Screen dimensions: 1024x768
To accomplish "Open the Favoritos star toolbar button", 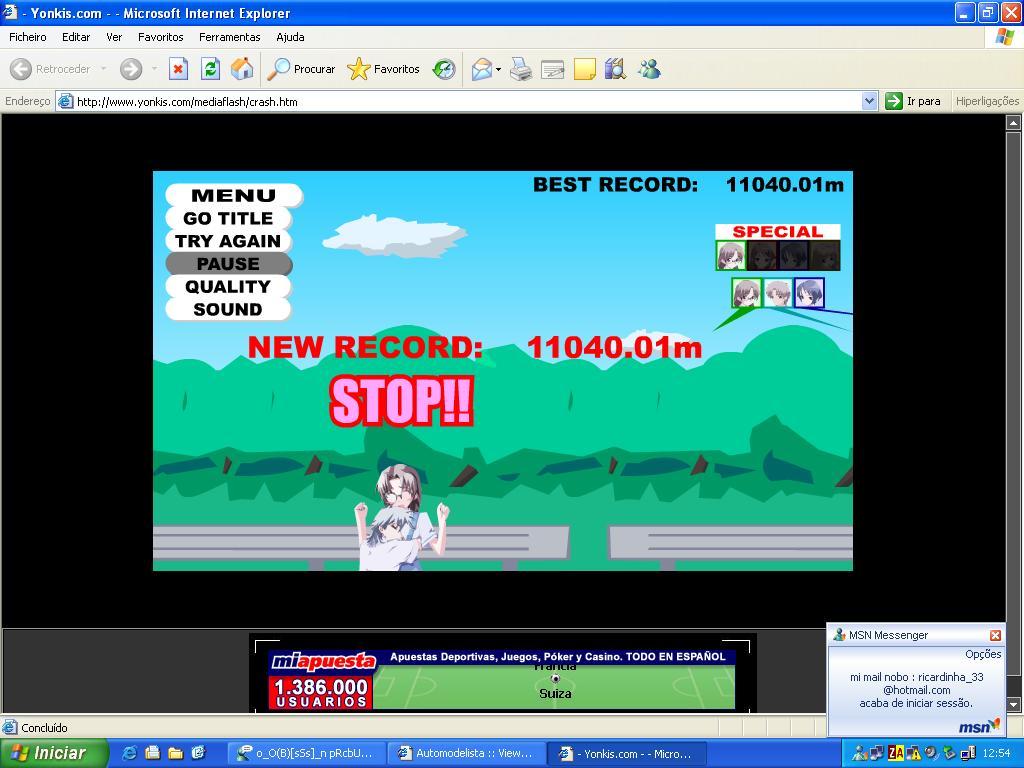I will point(383,69).
